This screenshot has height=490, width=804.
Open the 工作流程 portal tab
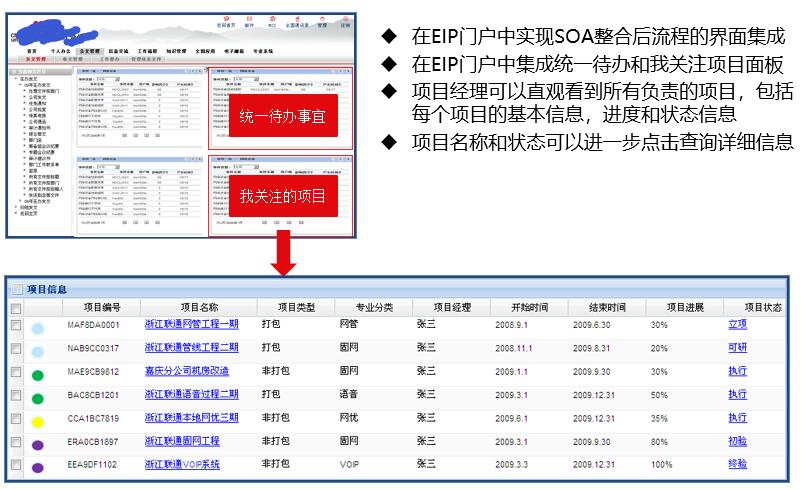tap(148, 51)
